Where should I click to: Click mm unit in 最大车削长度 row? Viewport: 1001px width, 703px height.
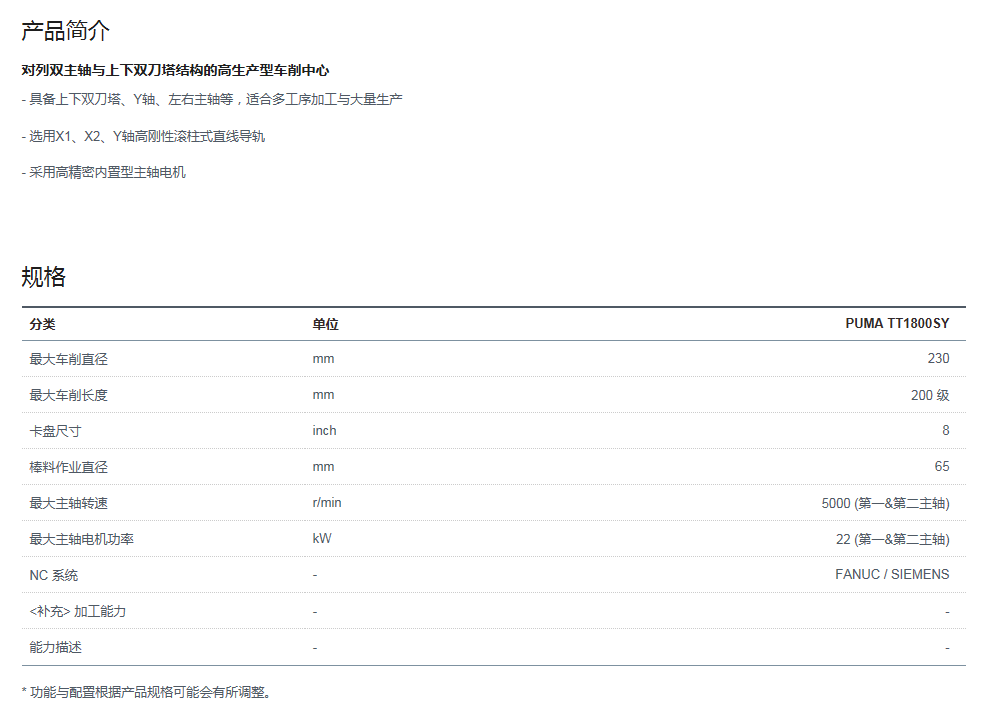click(323, 395)
